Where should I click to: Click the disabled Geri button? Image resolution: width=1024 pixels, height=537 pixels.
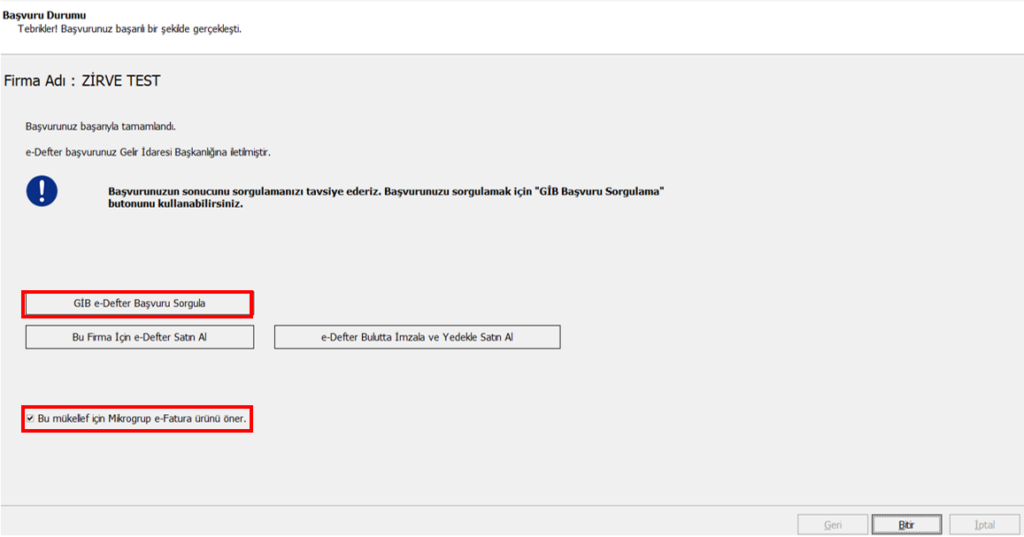pos(833,525)
